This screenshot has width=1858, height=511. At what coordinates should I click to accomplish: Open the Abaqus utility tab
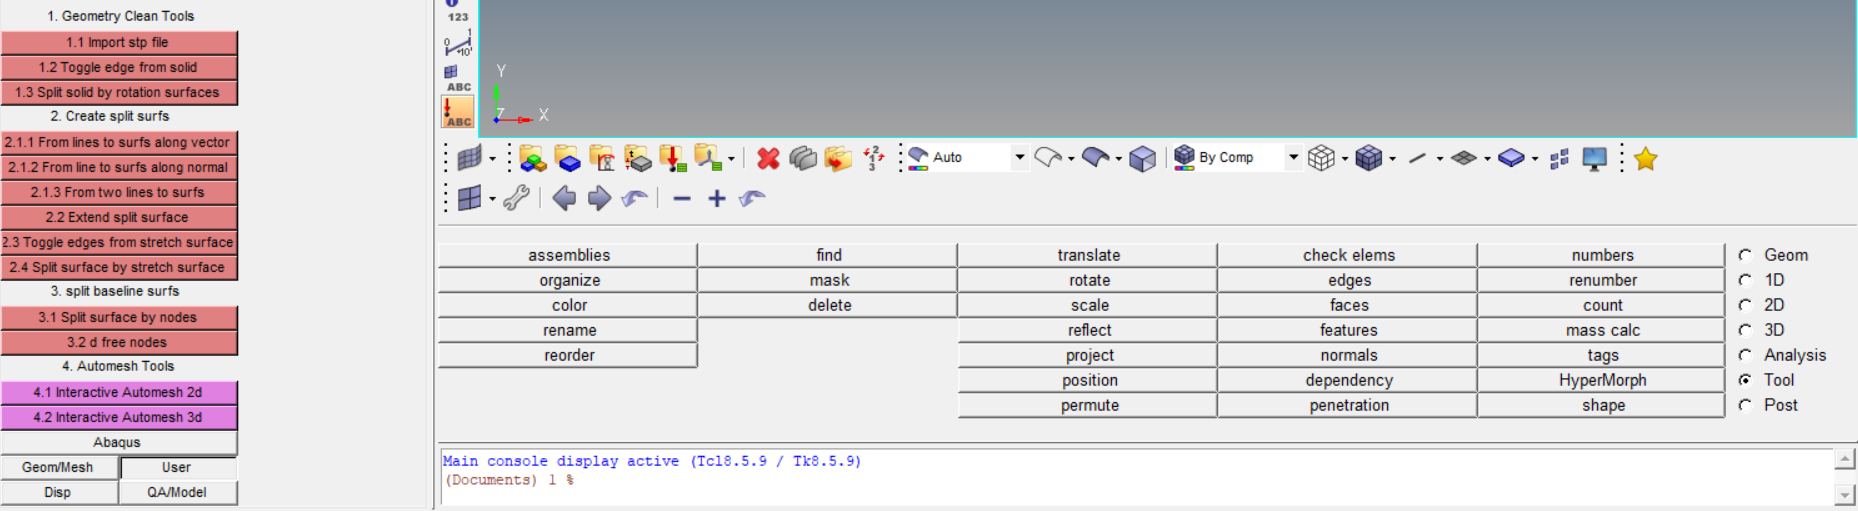[118, 442]
